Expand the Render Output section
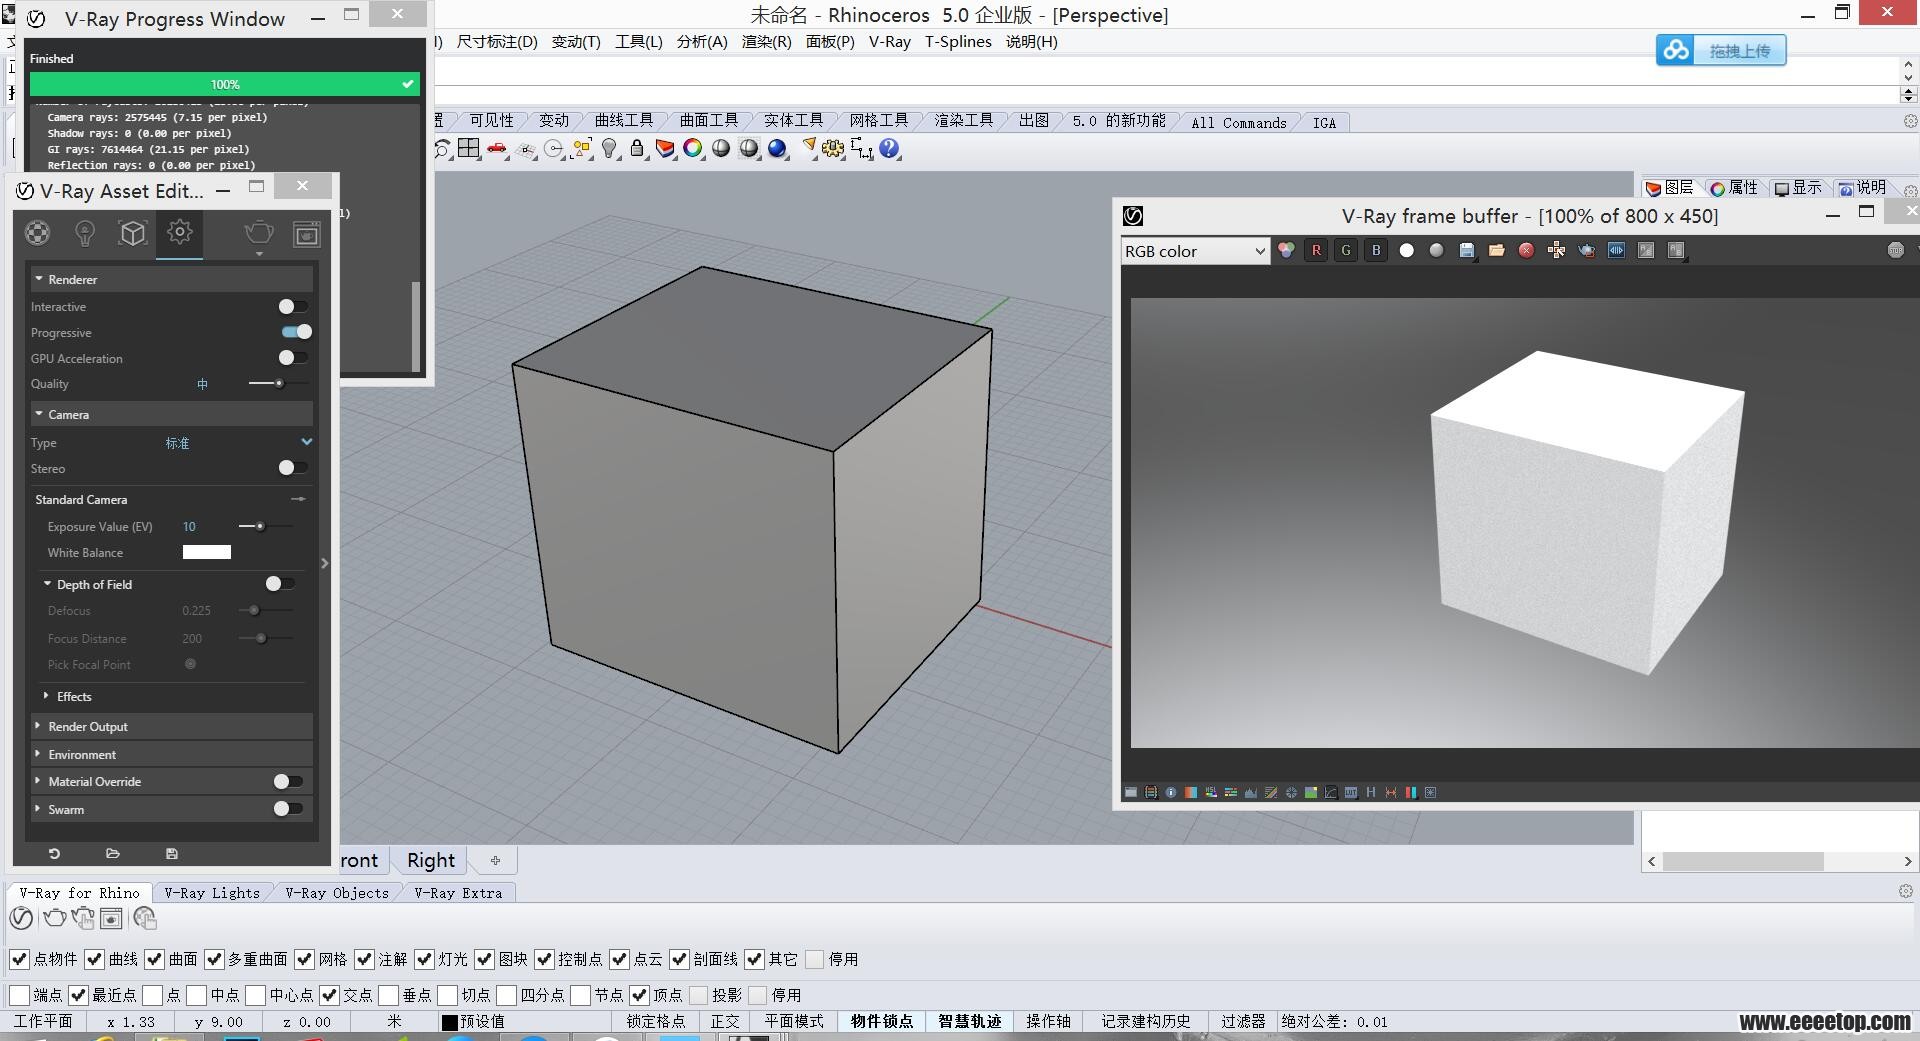Screen dimensions: 1920x1041 38,726
